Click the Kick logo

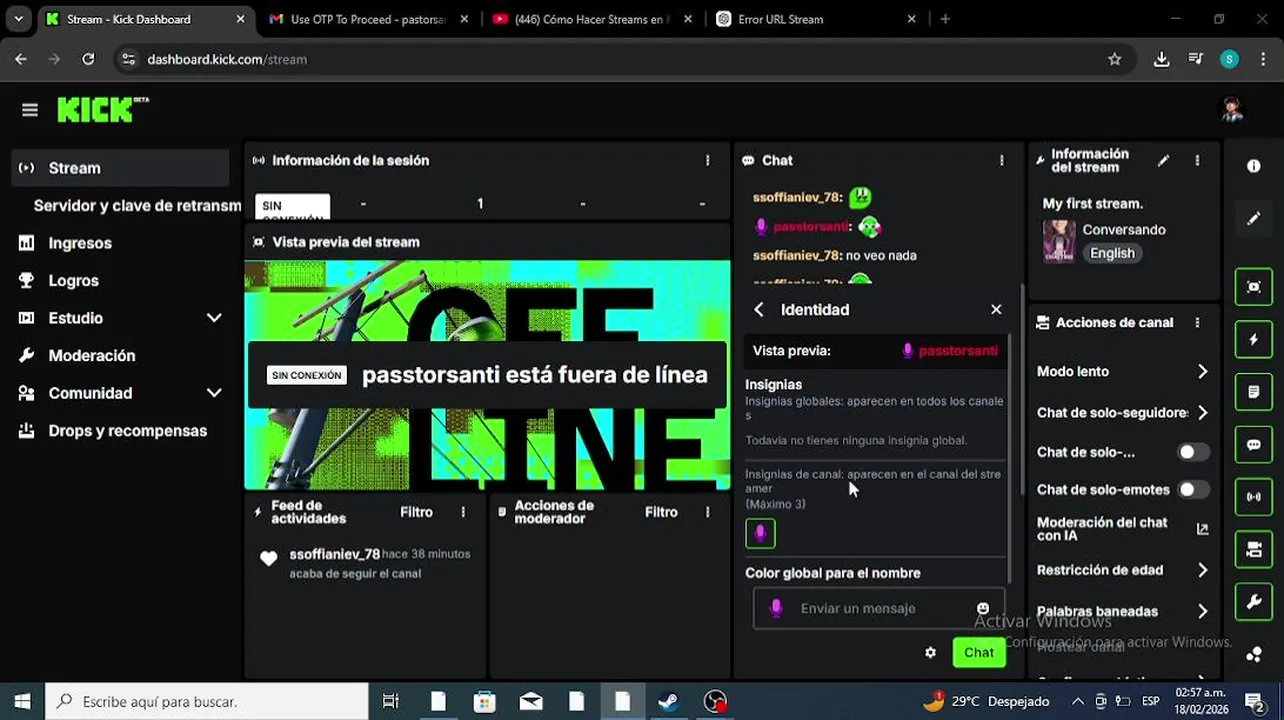click(x=102, y=109)
